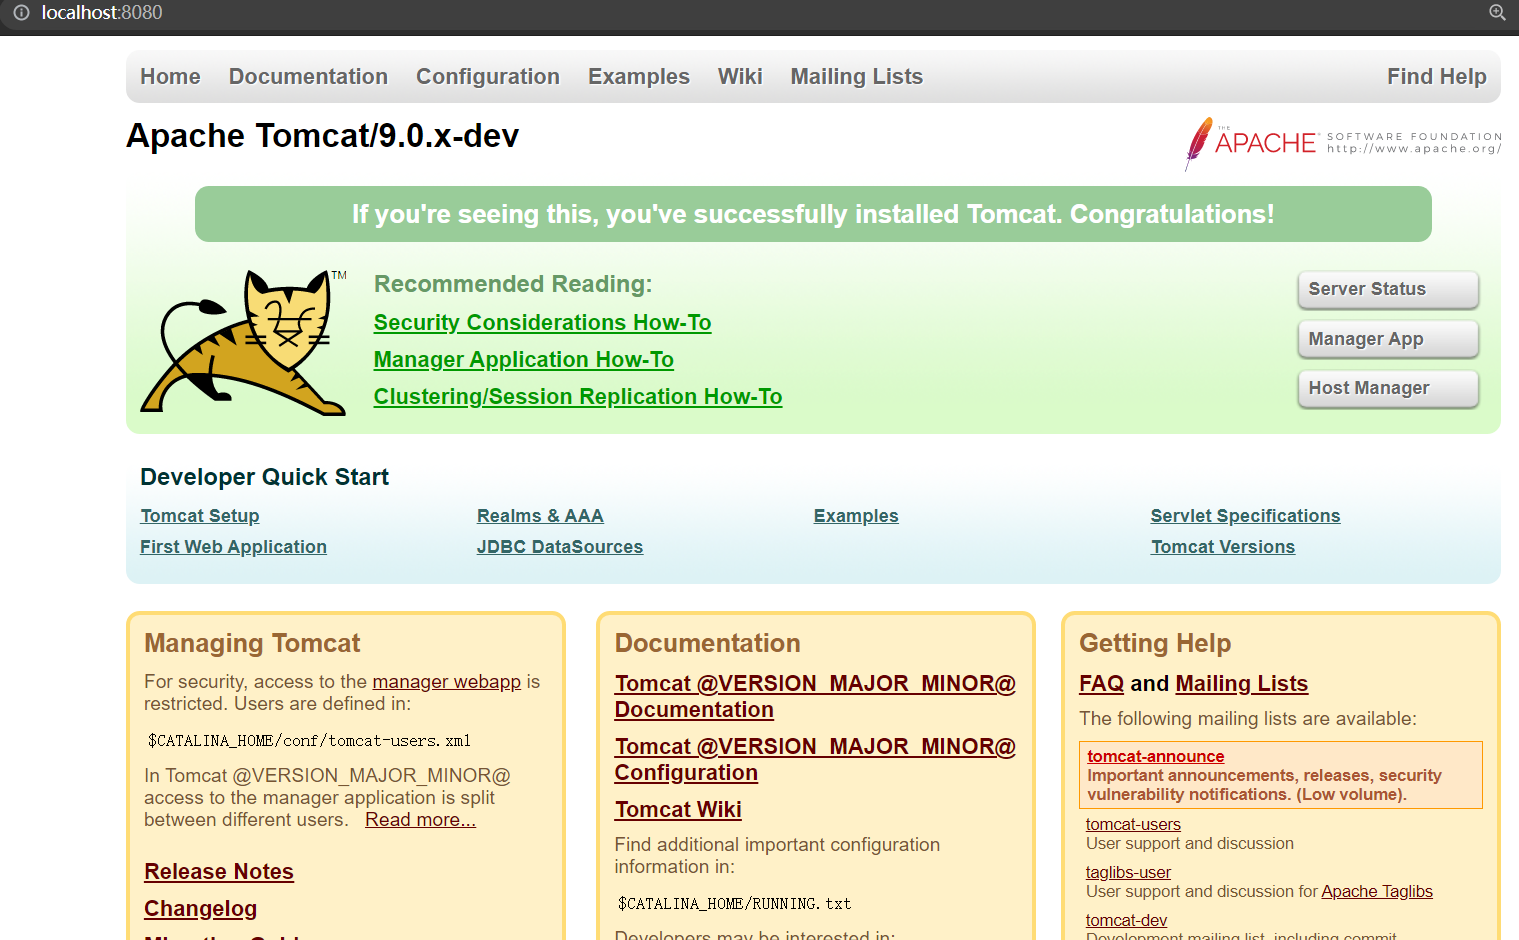Screen dimensions: 1519x940
Task: Click the localhost:8080 address field
Action: [x=102, y=13]
